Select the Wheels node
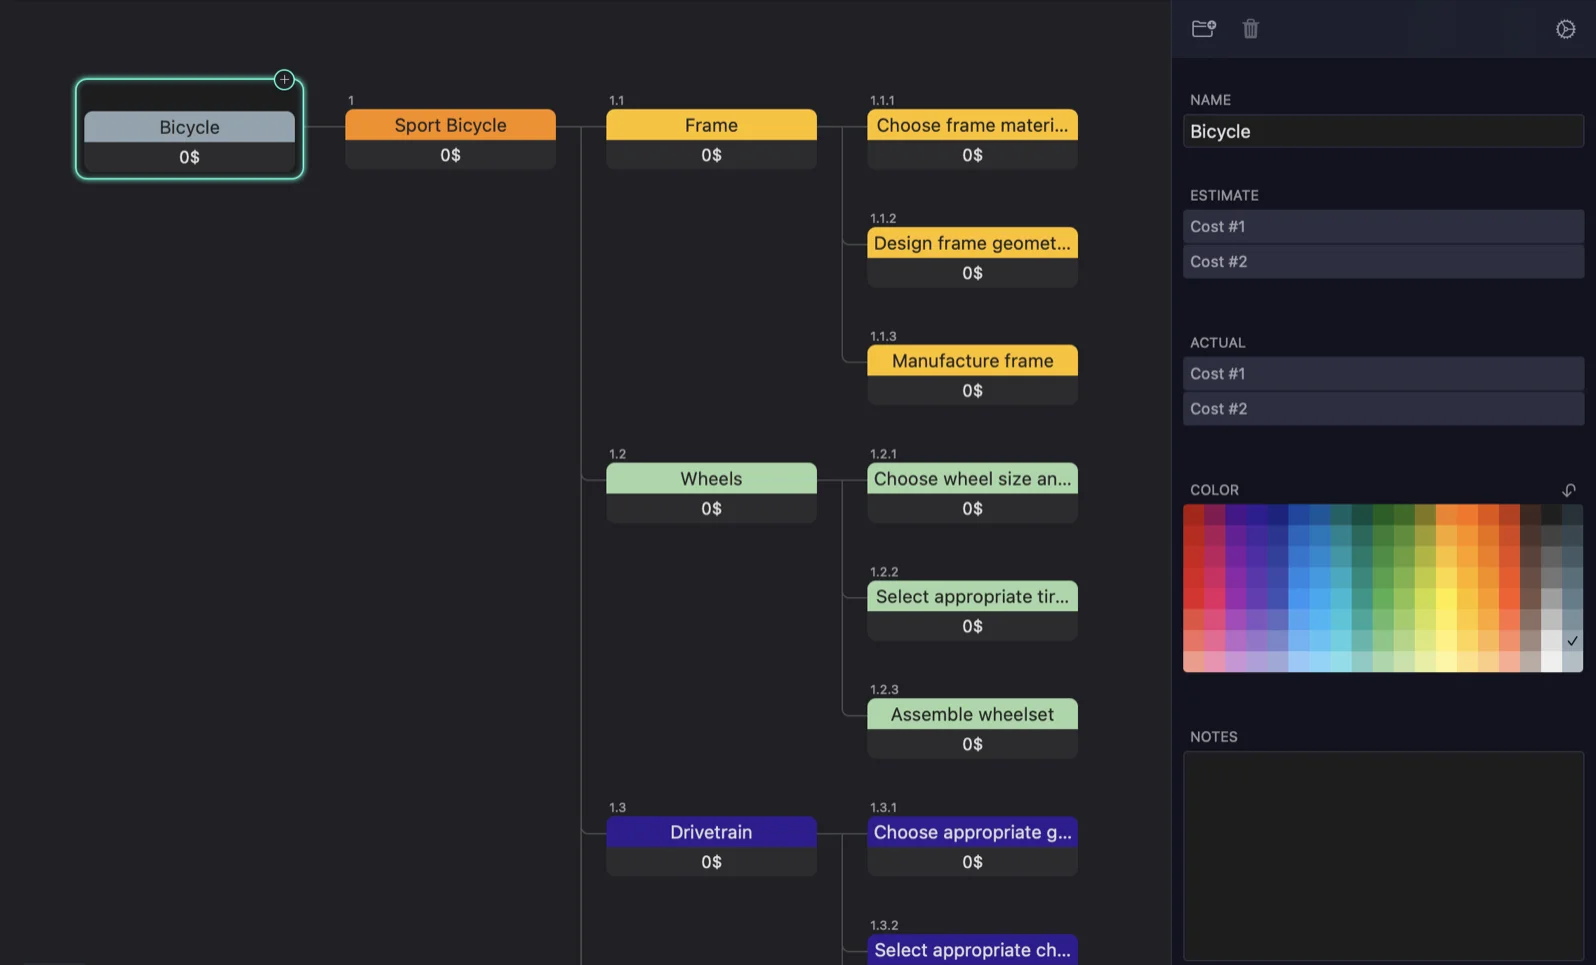This screenshot has width=1596, height=965. pos(711,478)
